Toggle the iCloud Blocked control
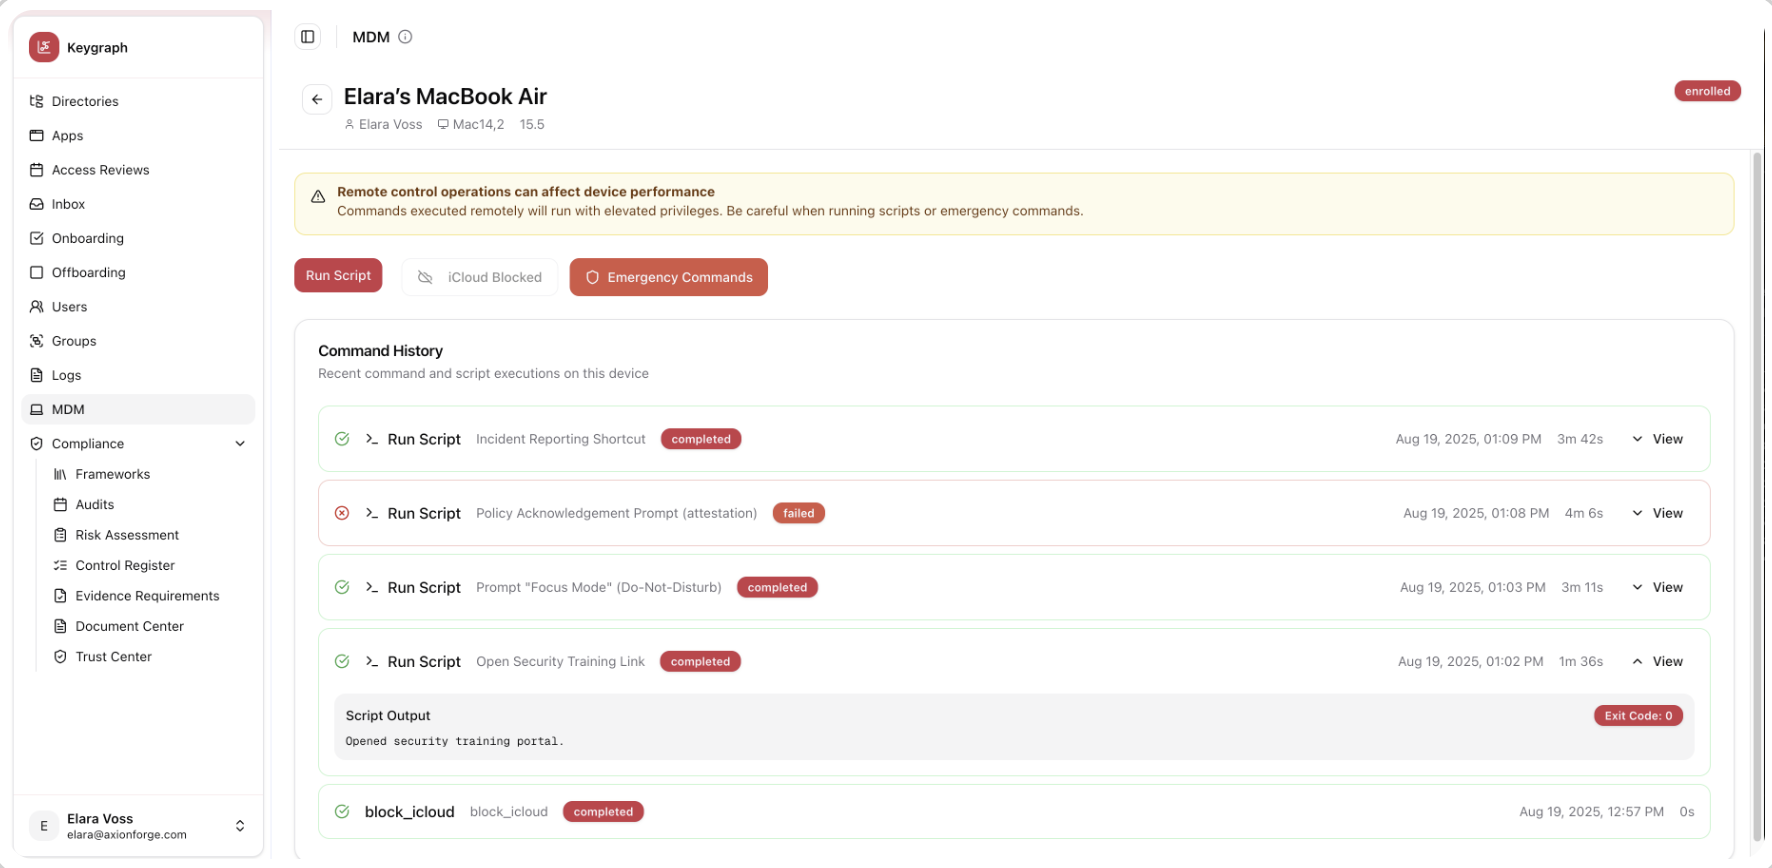This screenshot has width=1772, height=868. [480, 277]
